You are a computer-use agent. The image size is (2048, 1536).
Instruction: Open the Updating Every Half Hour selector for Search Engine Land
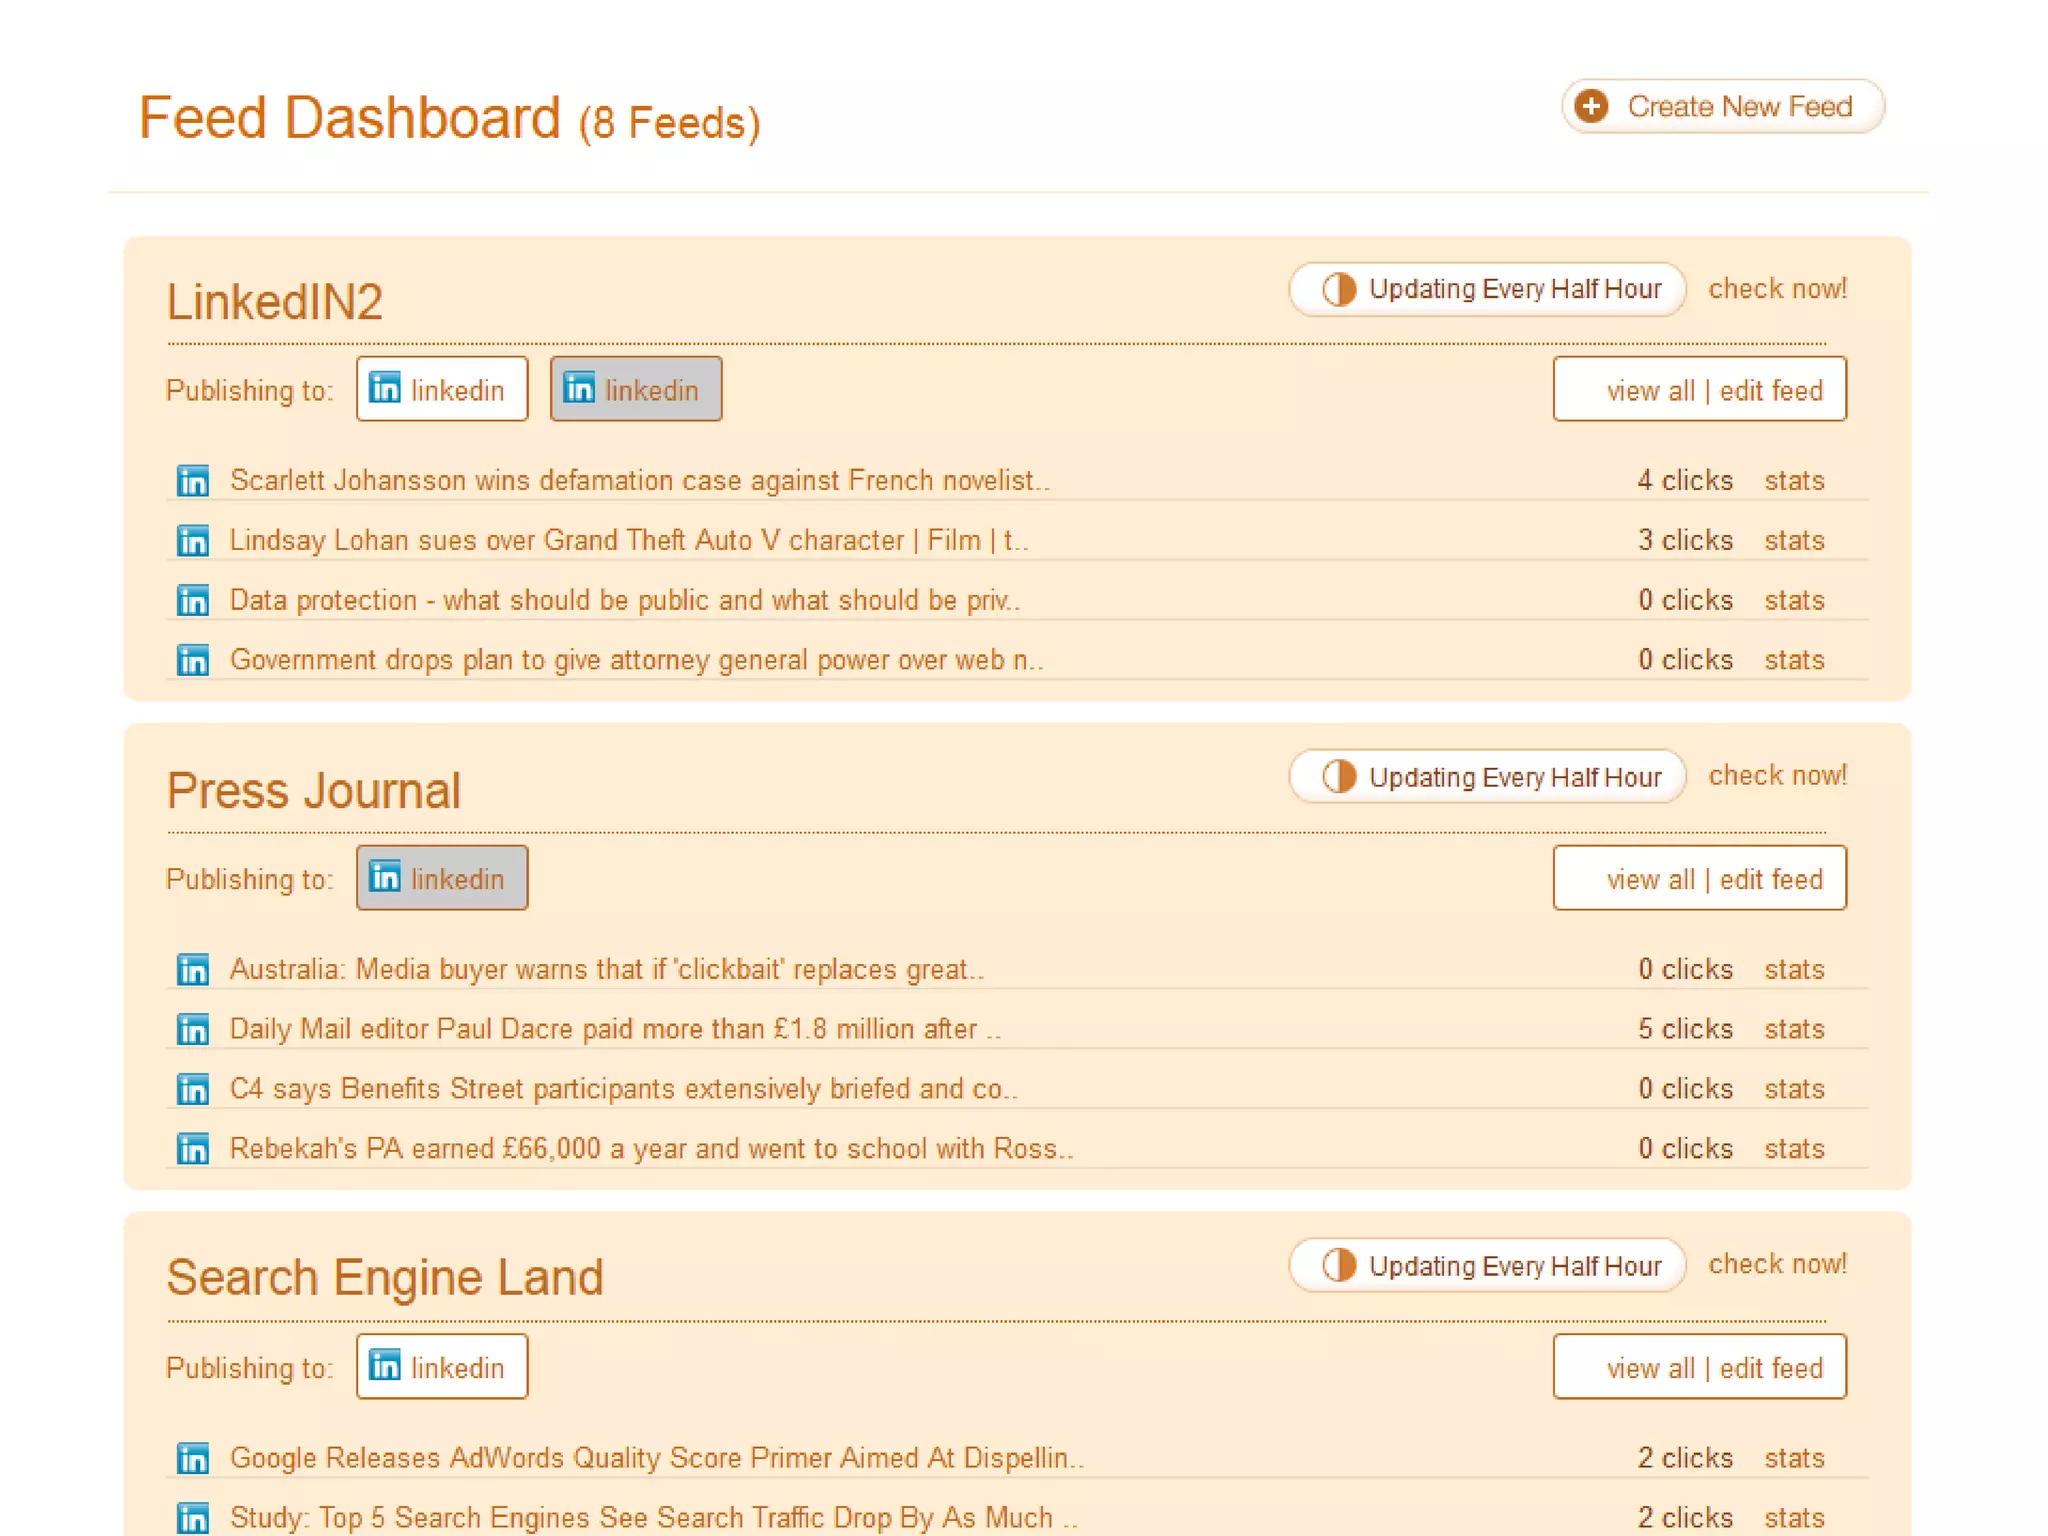point(1487,1266)
